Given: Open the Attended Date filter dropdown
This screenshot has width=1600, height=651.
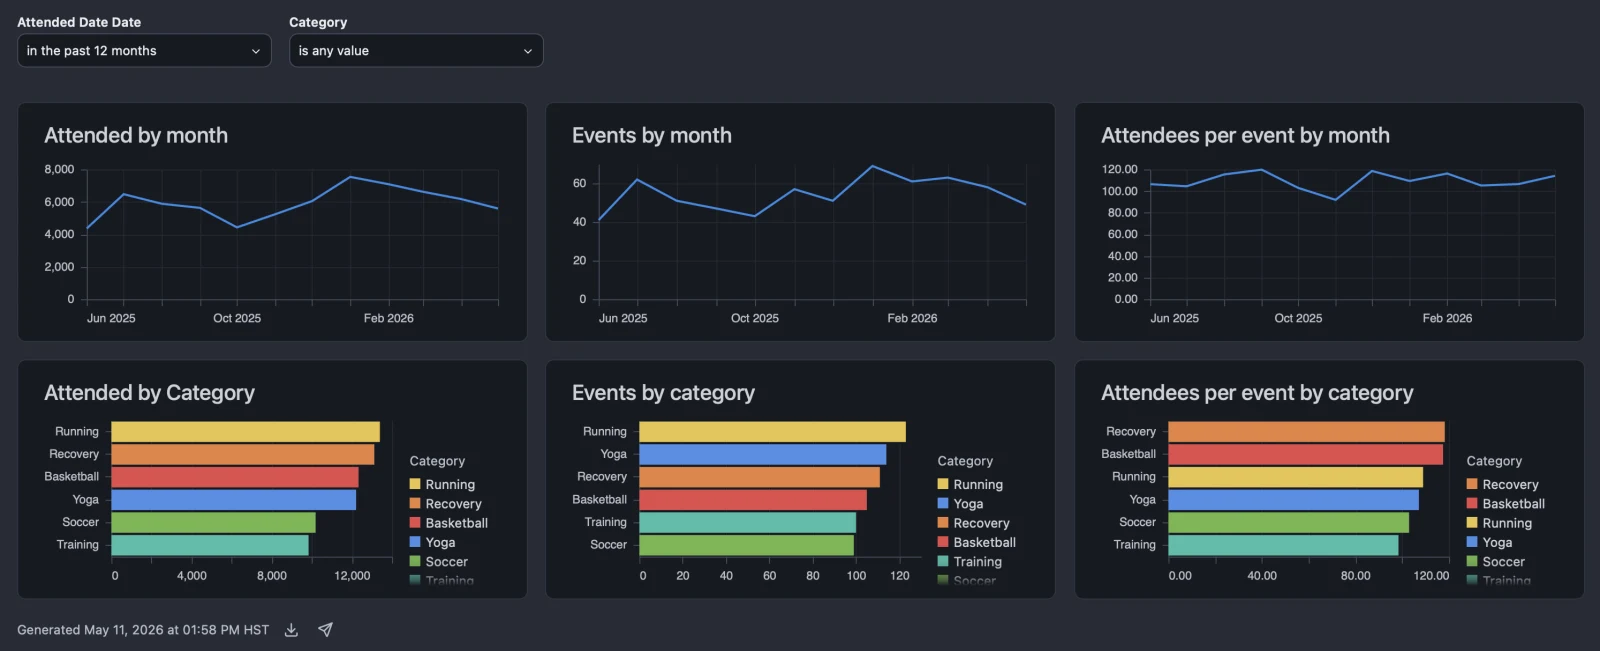Looking at the screenshot, I should tap(144, 51).
